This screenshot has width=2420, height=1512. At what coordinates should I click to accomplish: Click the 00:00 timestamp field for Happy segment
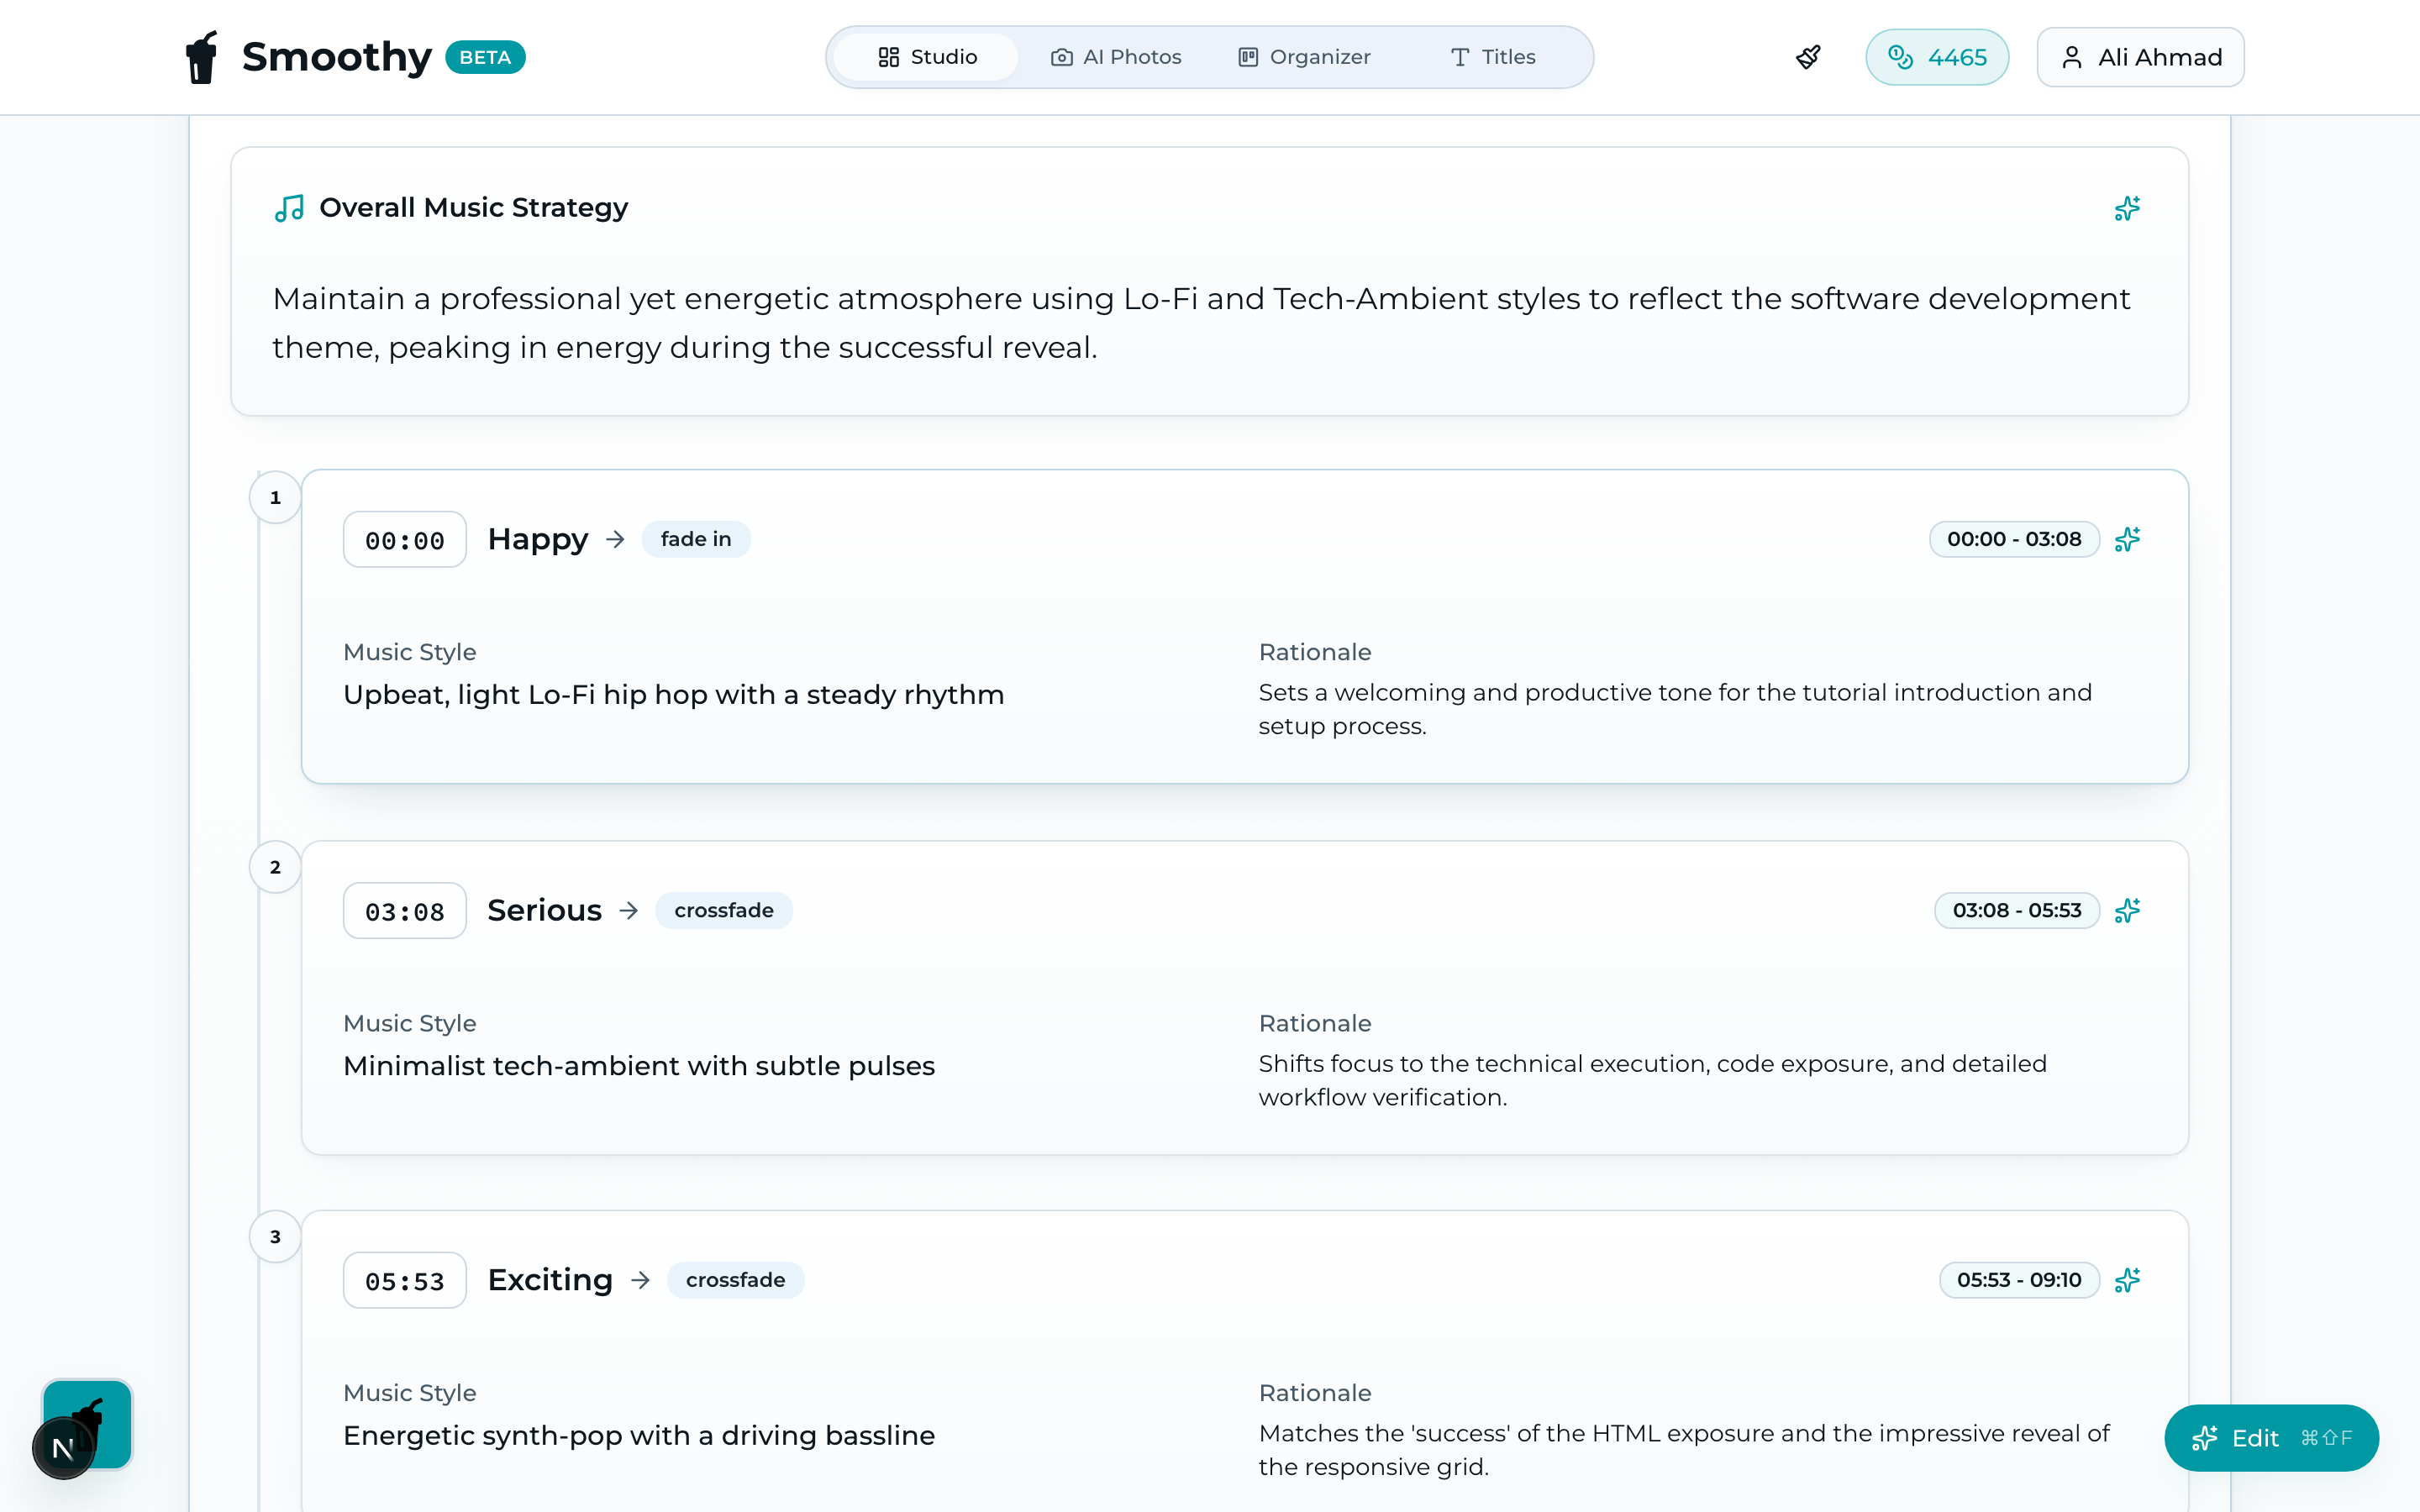pyautogui.click(x=405, y=540)
